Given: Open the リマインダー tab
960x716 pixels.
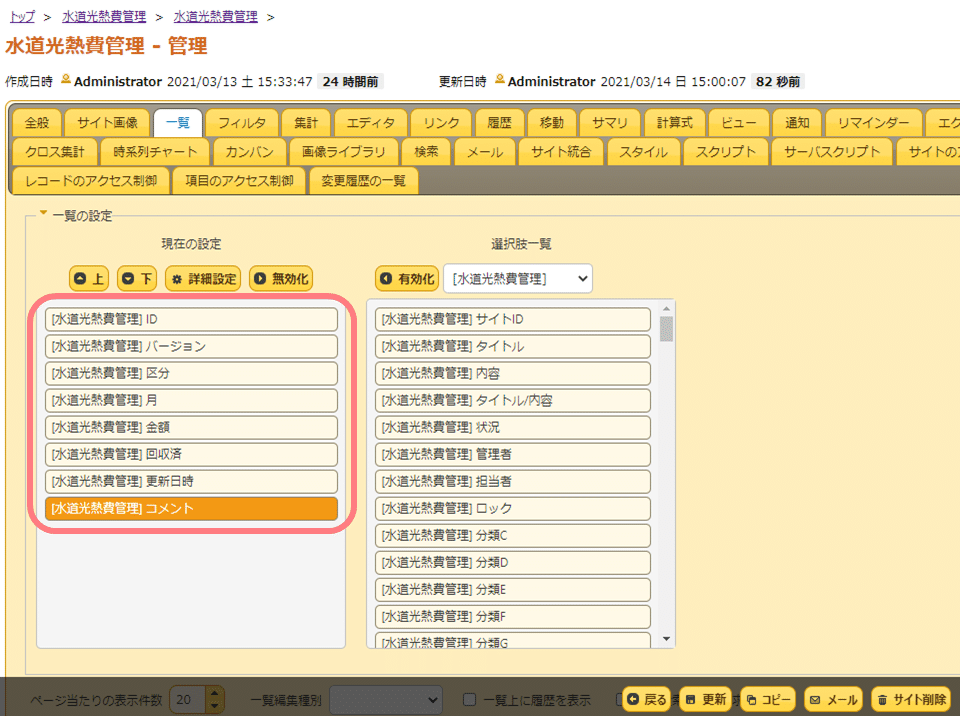Looking at the screenshot, I should point(873,123).
